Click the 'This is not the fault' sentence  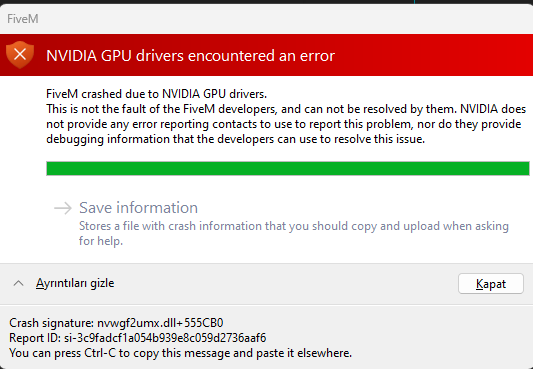pyautogui.click(x=286, y=109)
